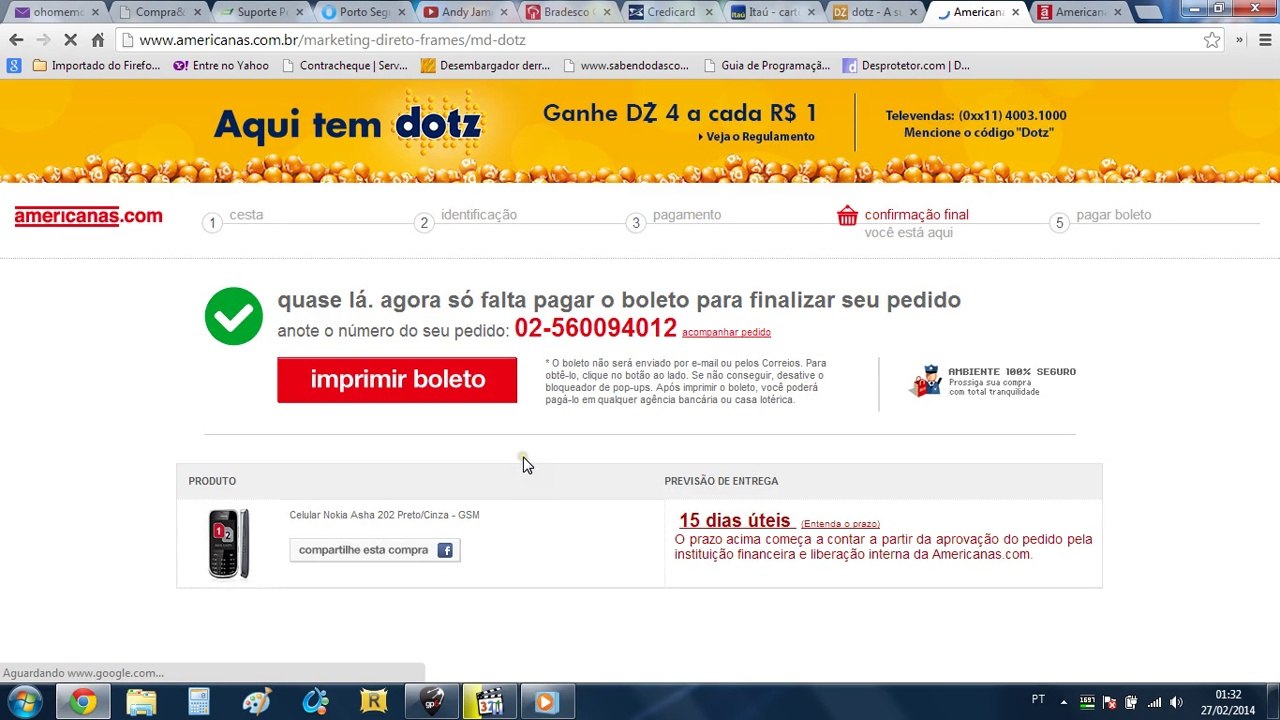The image size is (1280, 720).
Task: Switch to the dotz tab
Action: click(875, 12)
